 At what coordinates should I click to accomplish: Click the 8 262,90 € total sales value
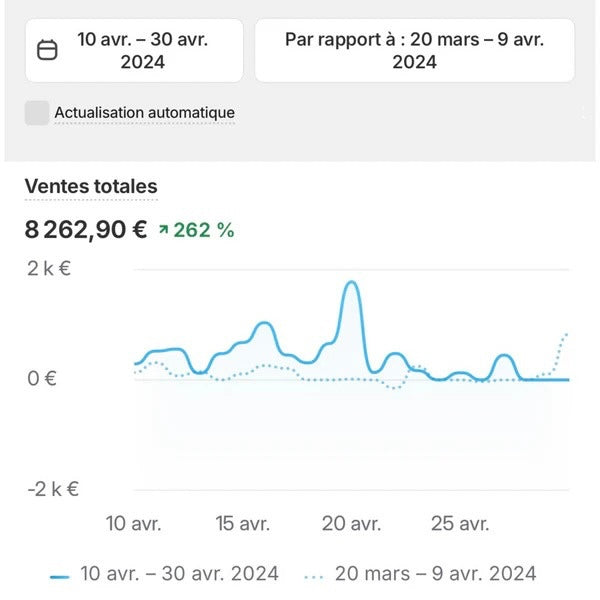86,230
